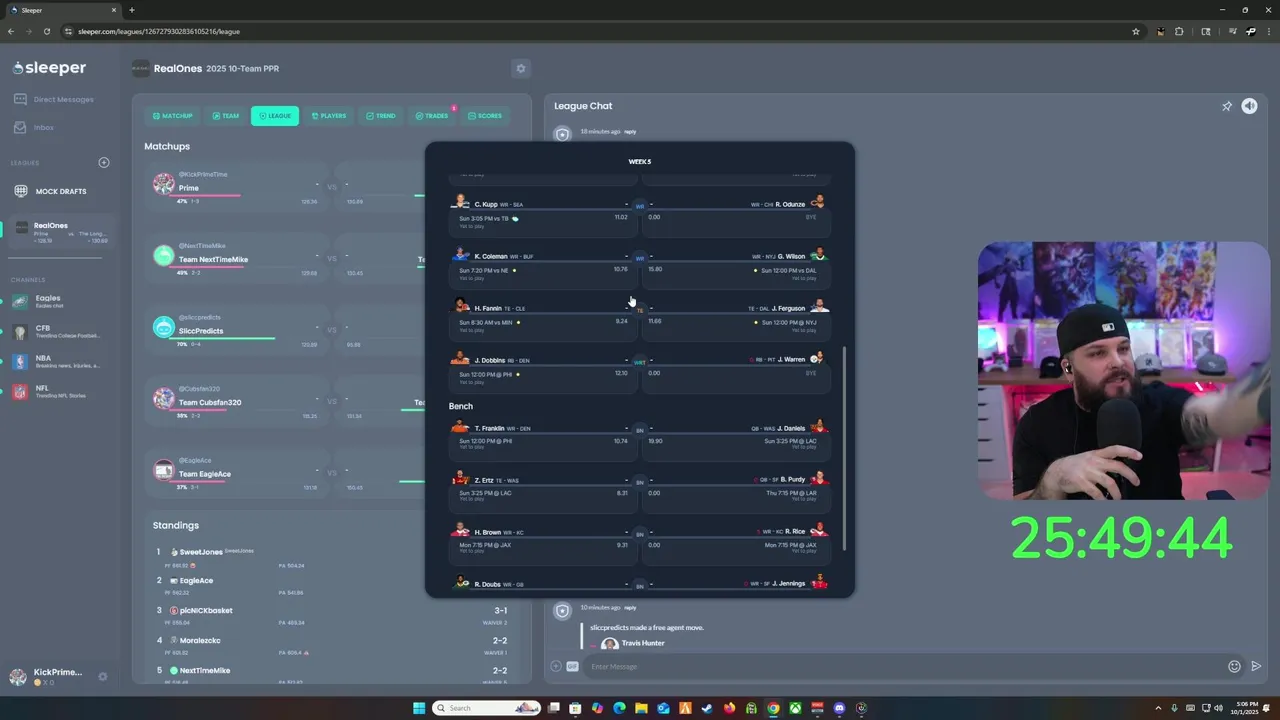This screenshot has height=720, width=1280.
Task: Select the League tab
Action: [274, 116]
